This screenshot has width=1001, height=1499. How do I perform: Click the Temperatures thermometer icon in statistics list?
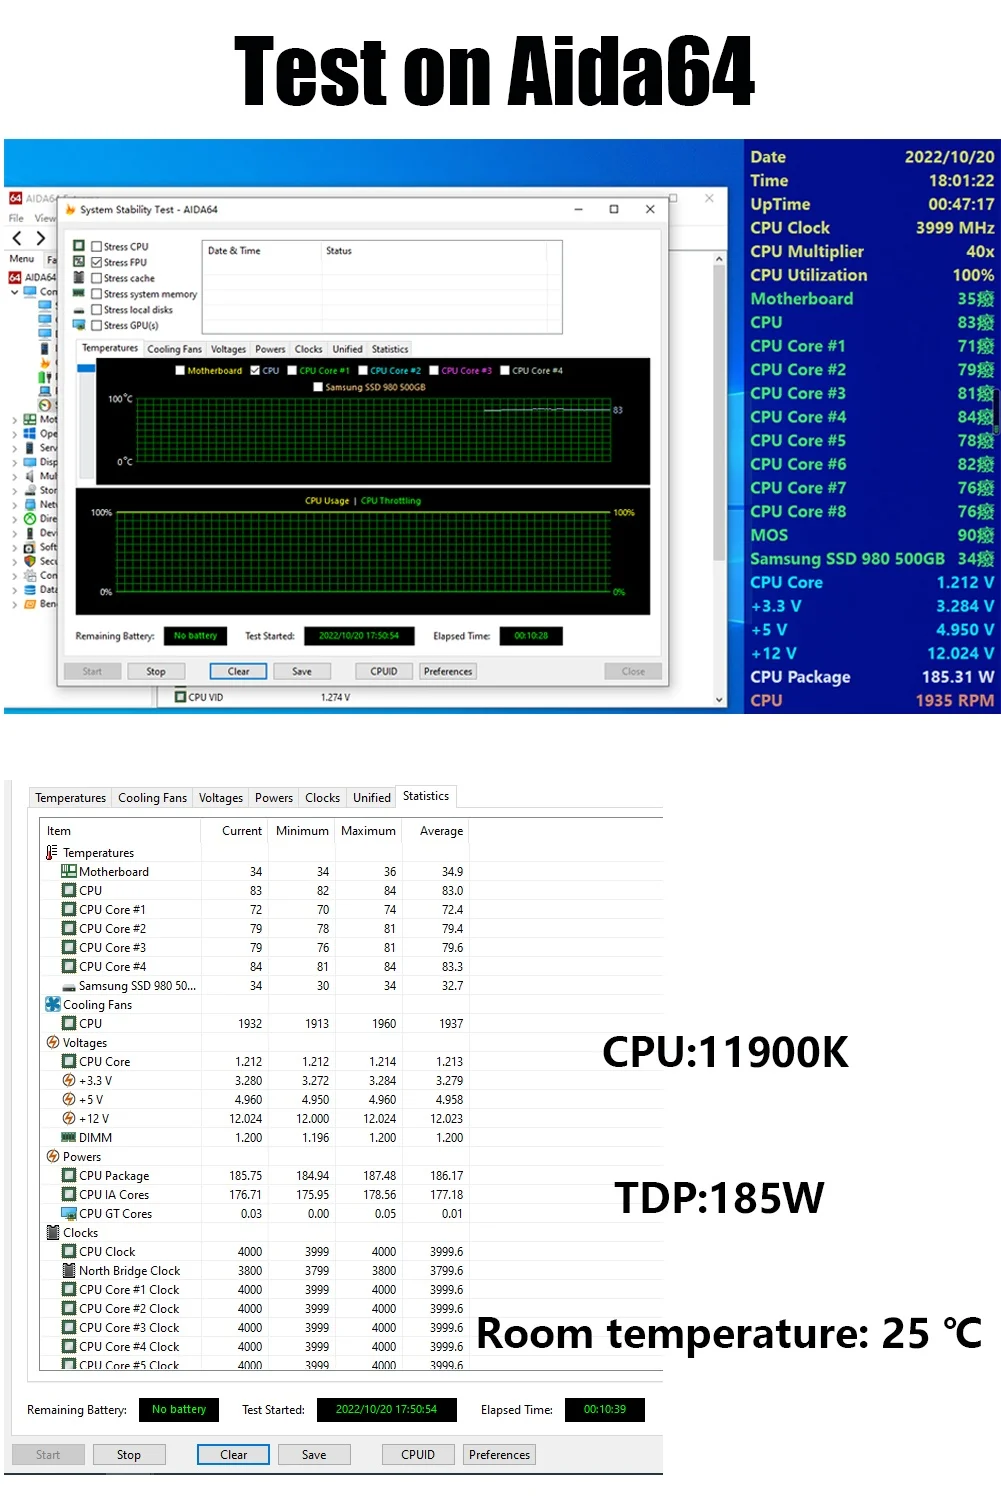click(x=52, y=853)
